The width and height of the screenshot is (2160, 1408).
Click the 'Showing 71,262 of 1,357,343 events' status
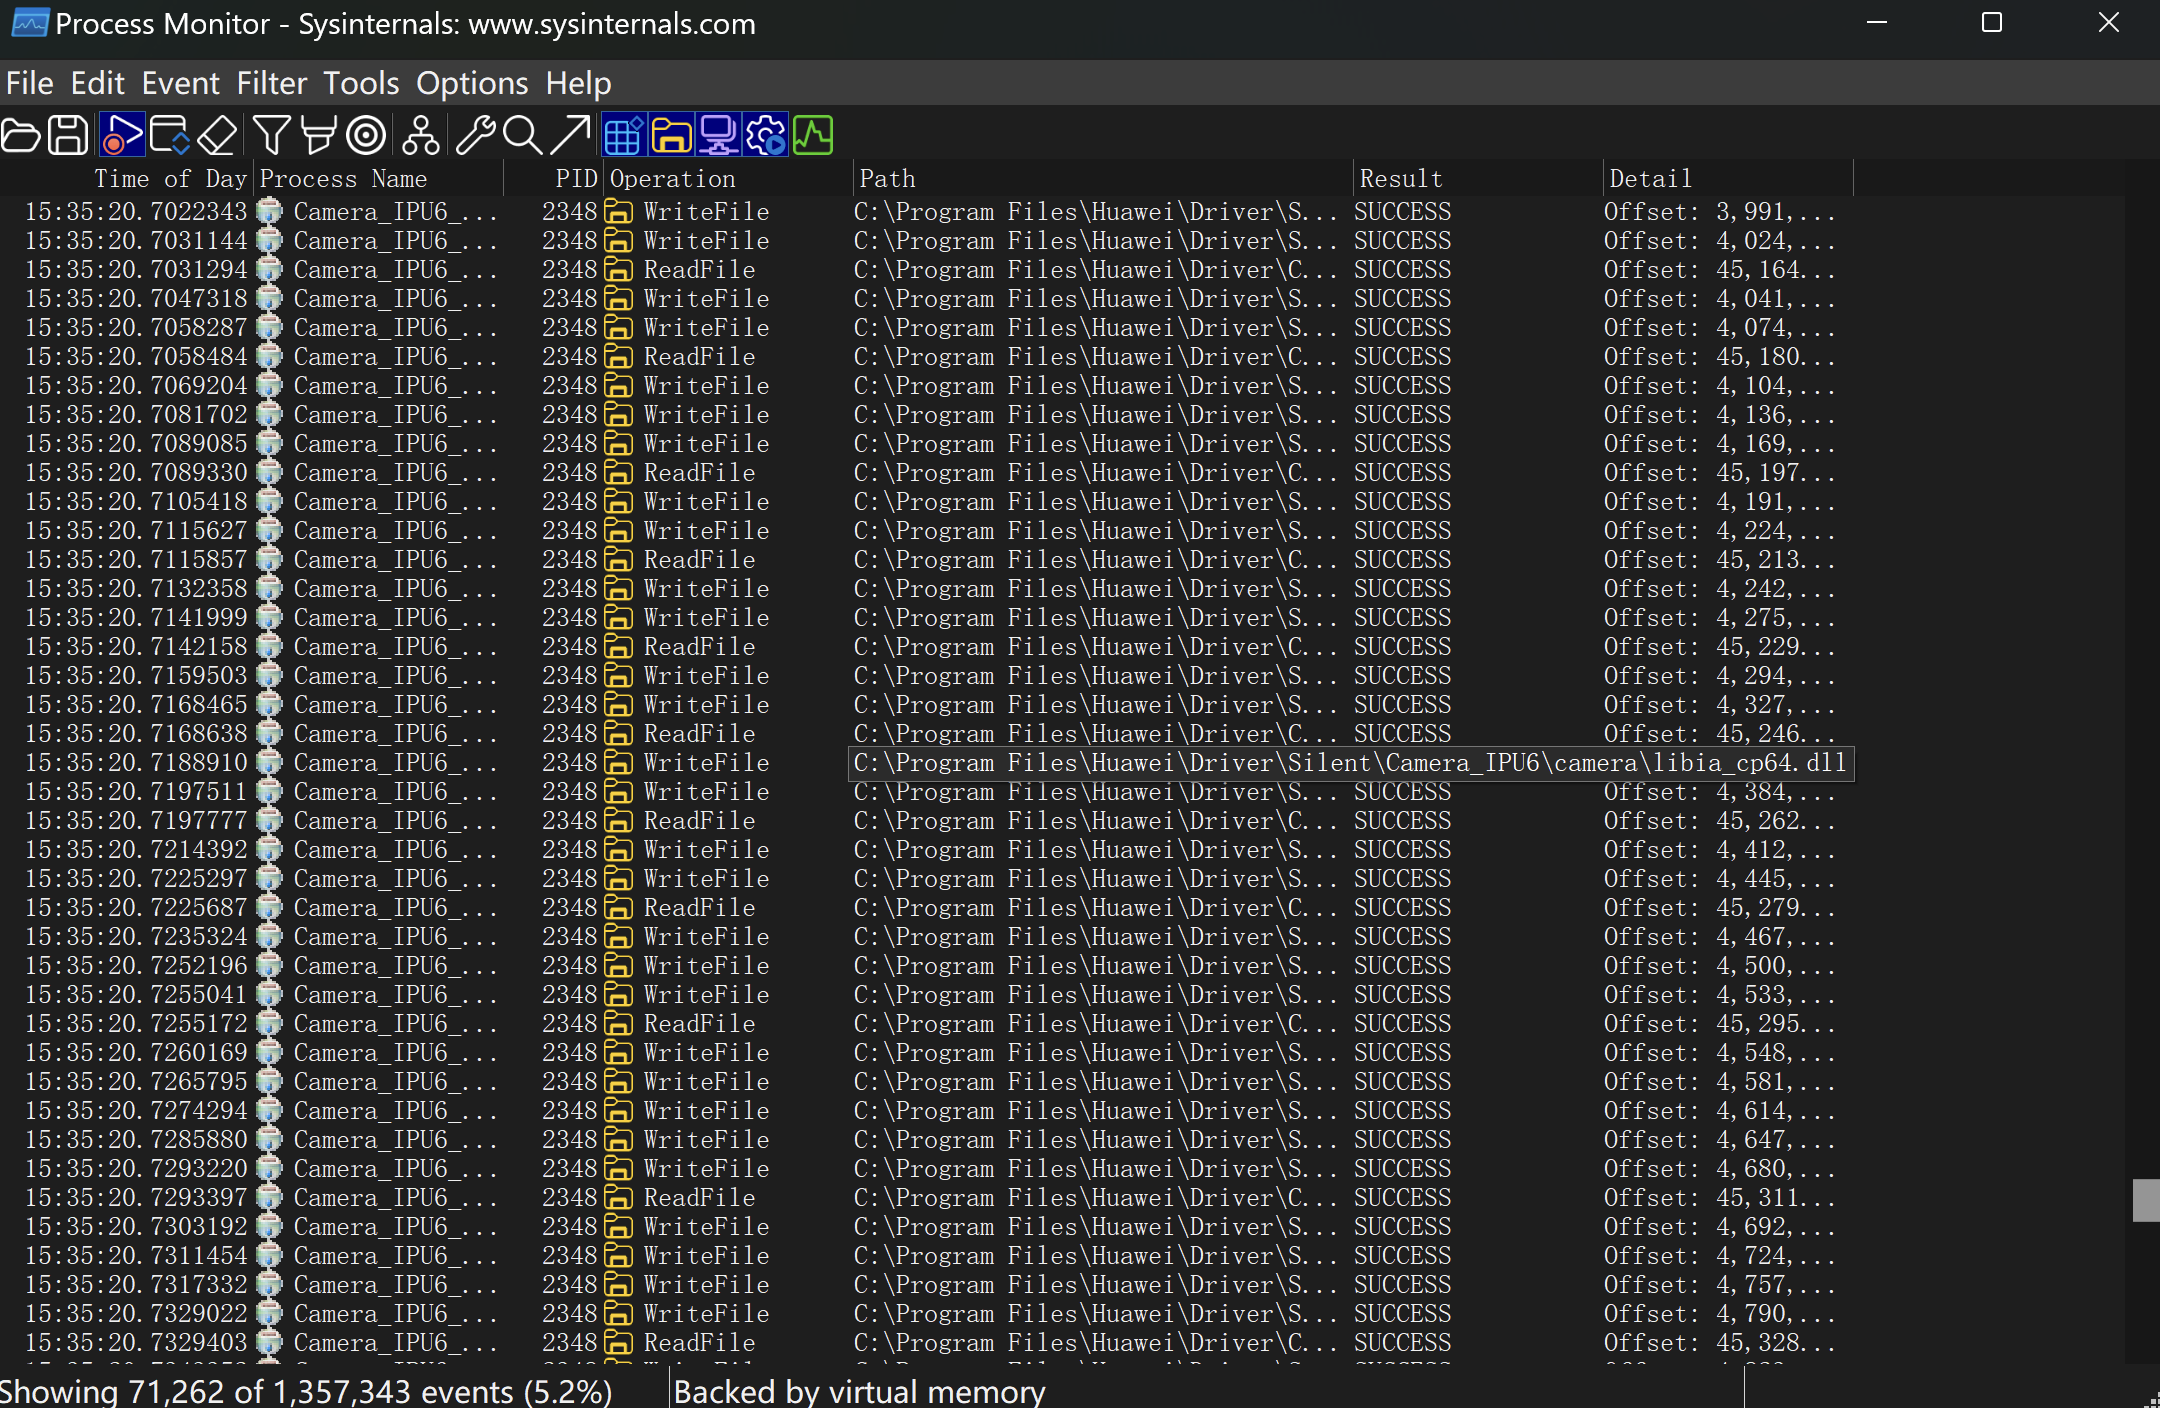pyautogui.click(x=306, y=1391)
